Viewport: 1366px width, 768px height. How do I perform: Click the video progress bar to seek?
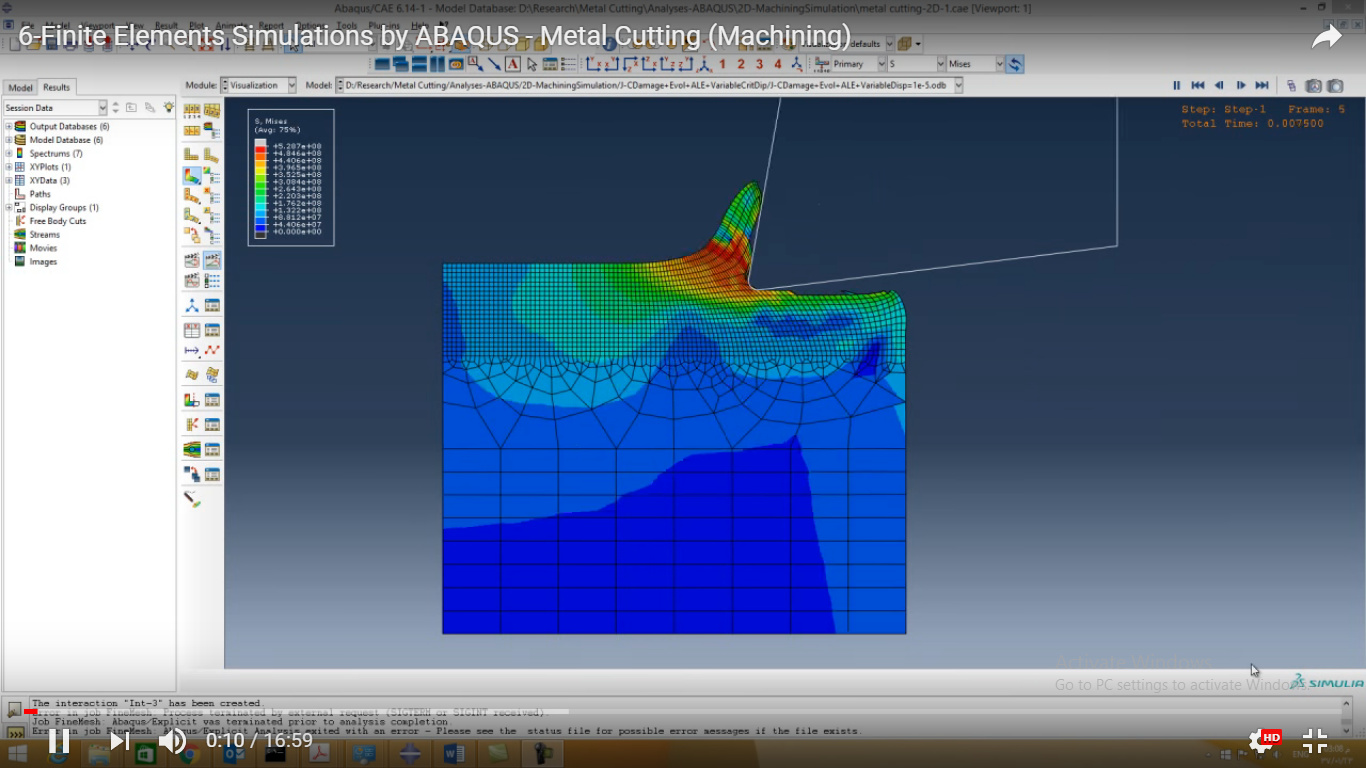(x=683, y=712)
